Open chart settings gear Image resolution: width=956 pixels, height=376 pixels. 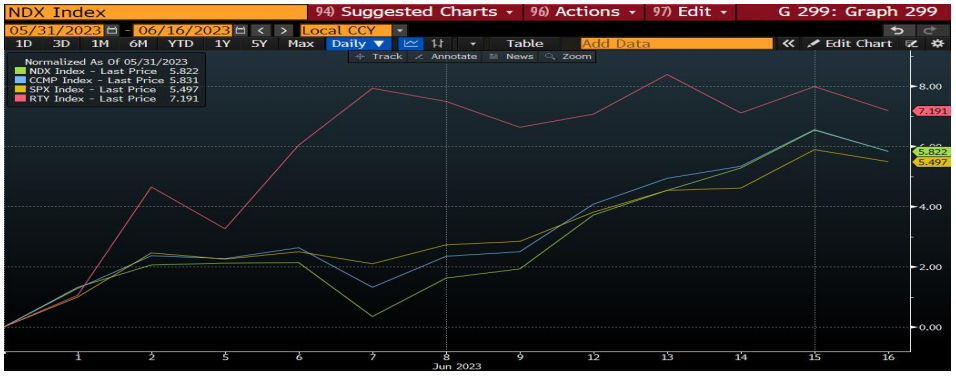click(937, 44)
